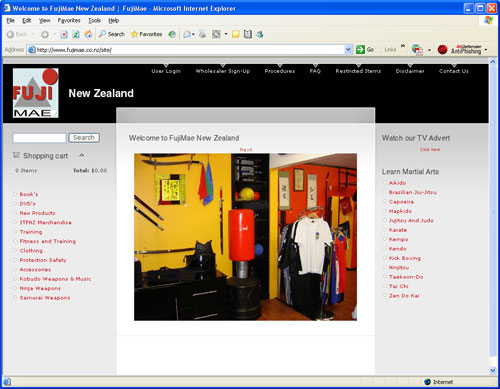Click the site search text field
This screenshot has width=500, height=389.
[39, 138]
